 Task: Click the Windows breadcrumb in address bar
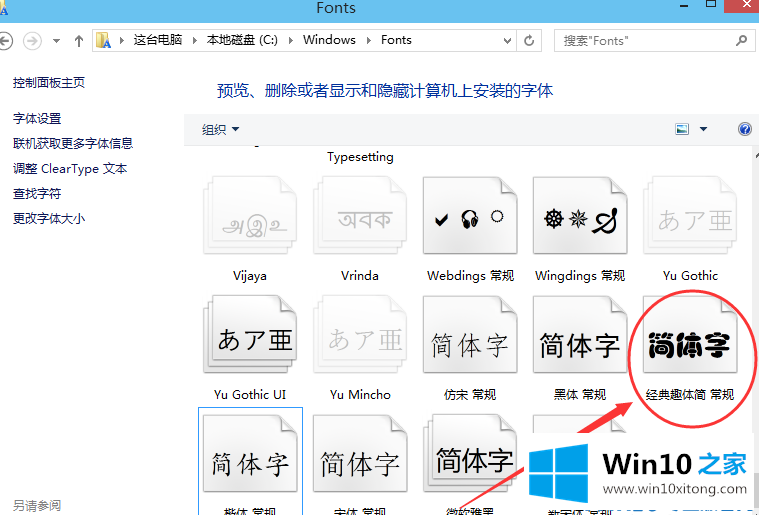tap(329, 40)
